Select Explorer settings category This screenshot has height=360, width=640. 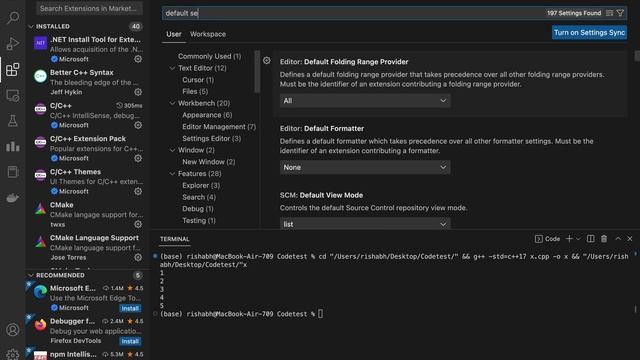click(x=201, y=185)
